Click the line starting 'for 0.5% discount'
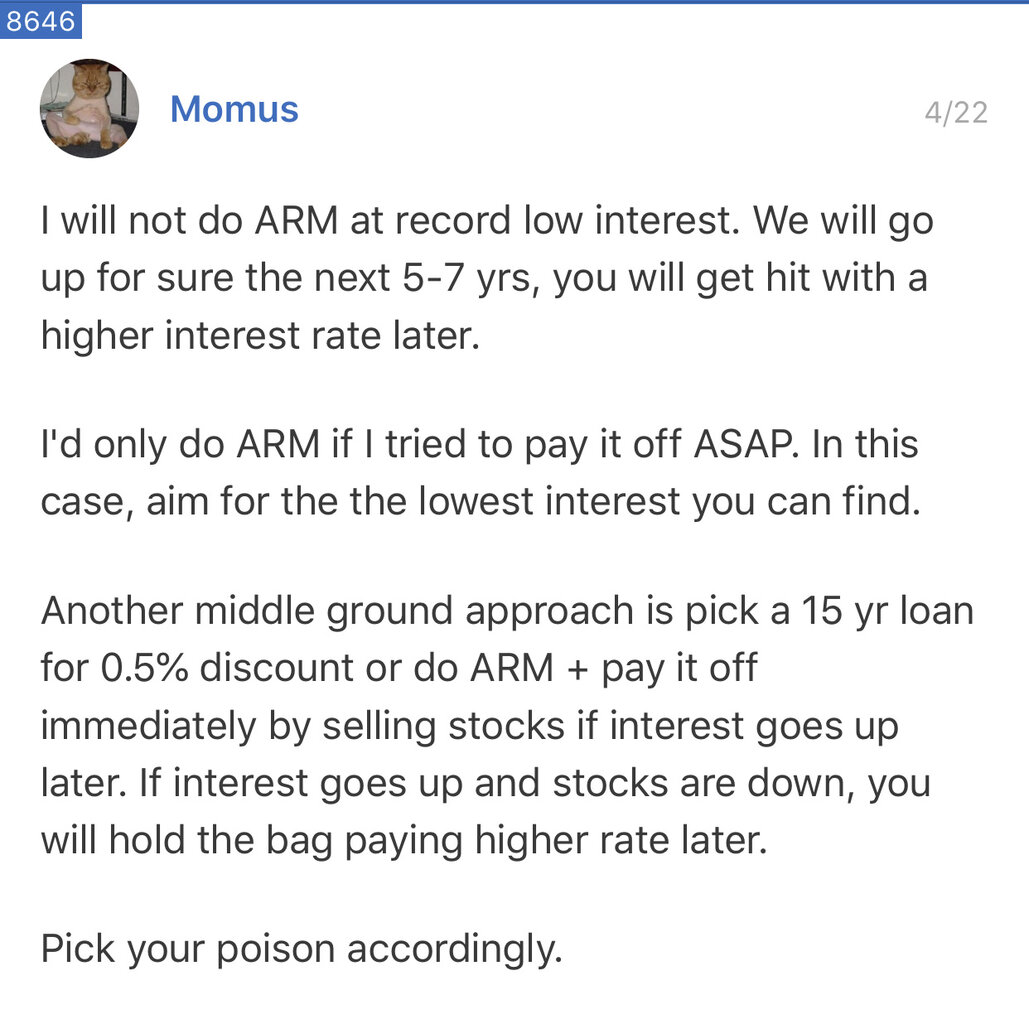Viewport: 1029px width, 1024px height. click(x=399, y=668)
